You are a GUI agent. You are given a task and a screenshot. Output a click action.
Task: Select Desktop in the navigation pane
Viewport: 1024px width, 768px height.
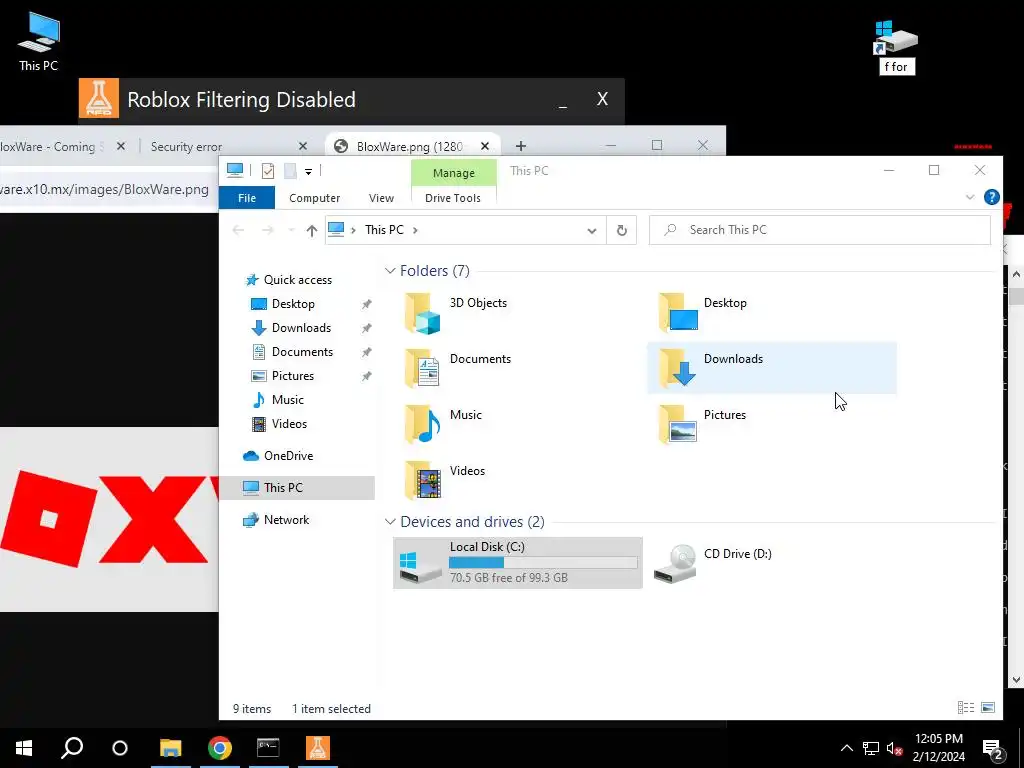[x=293, y=304]
